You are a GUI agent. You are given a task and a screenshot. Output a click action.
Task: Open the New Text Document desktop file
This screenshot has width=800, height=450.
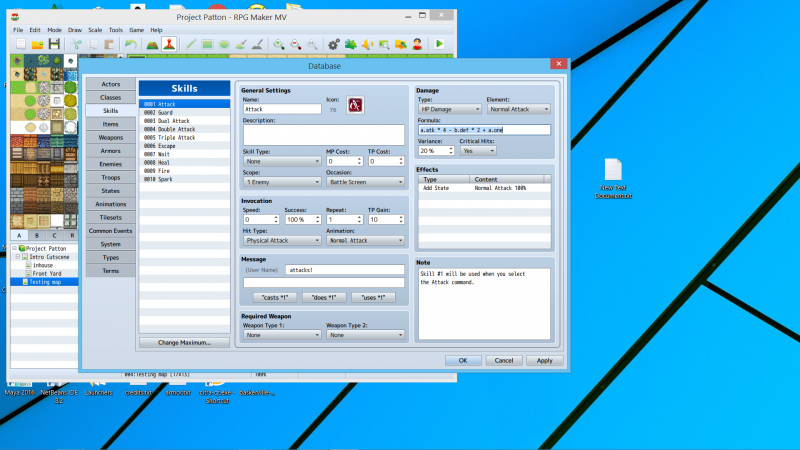(613, 178)
